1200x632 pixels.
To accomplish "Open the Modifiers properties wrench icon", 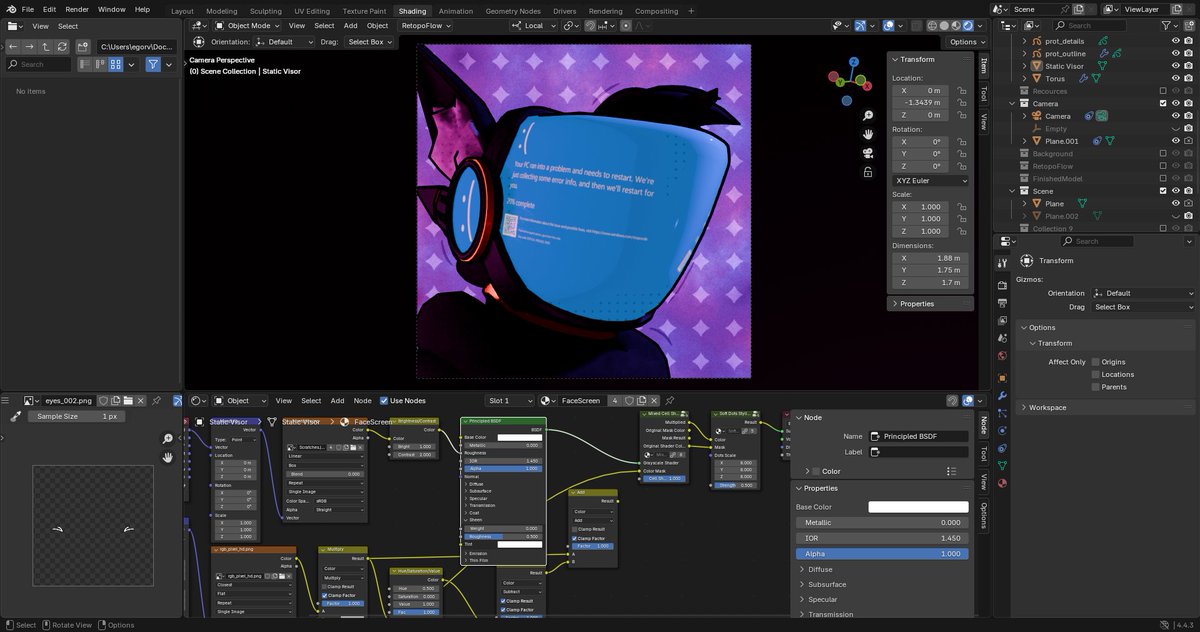I will click(x=1003, y=396).
